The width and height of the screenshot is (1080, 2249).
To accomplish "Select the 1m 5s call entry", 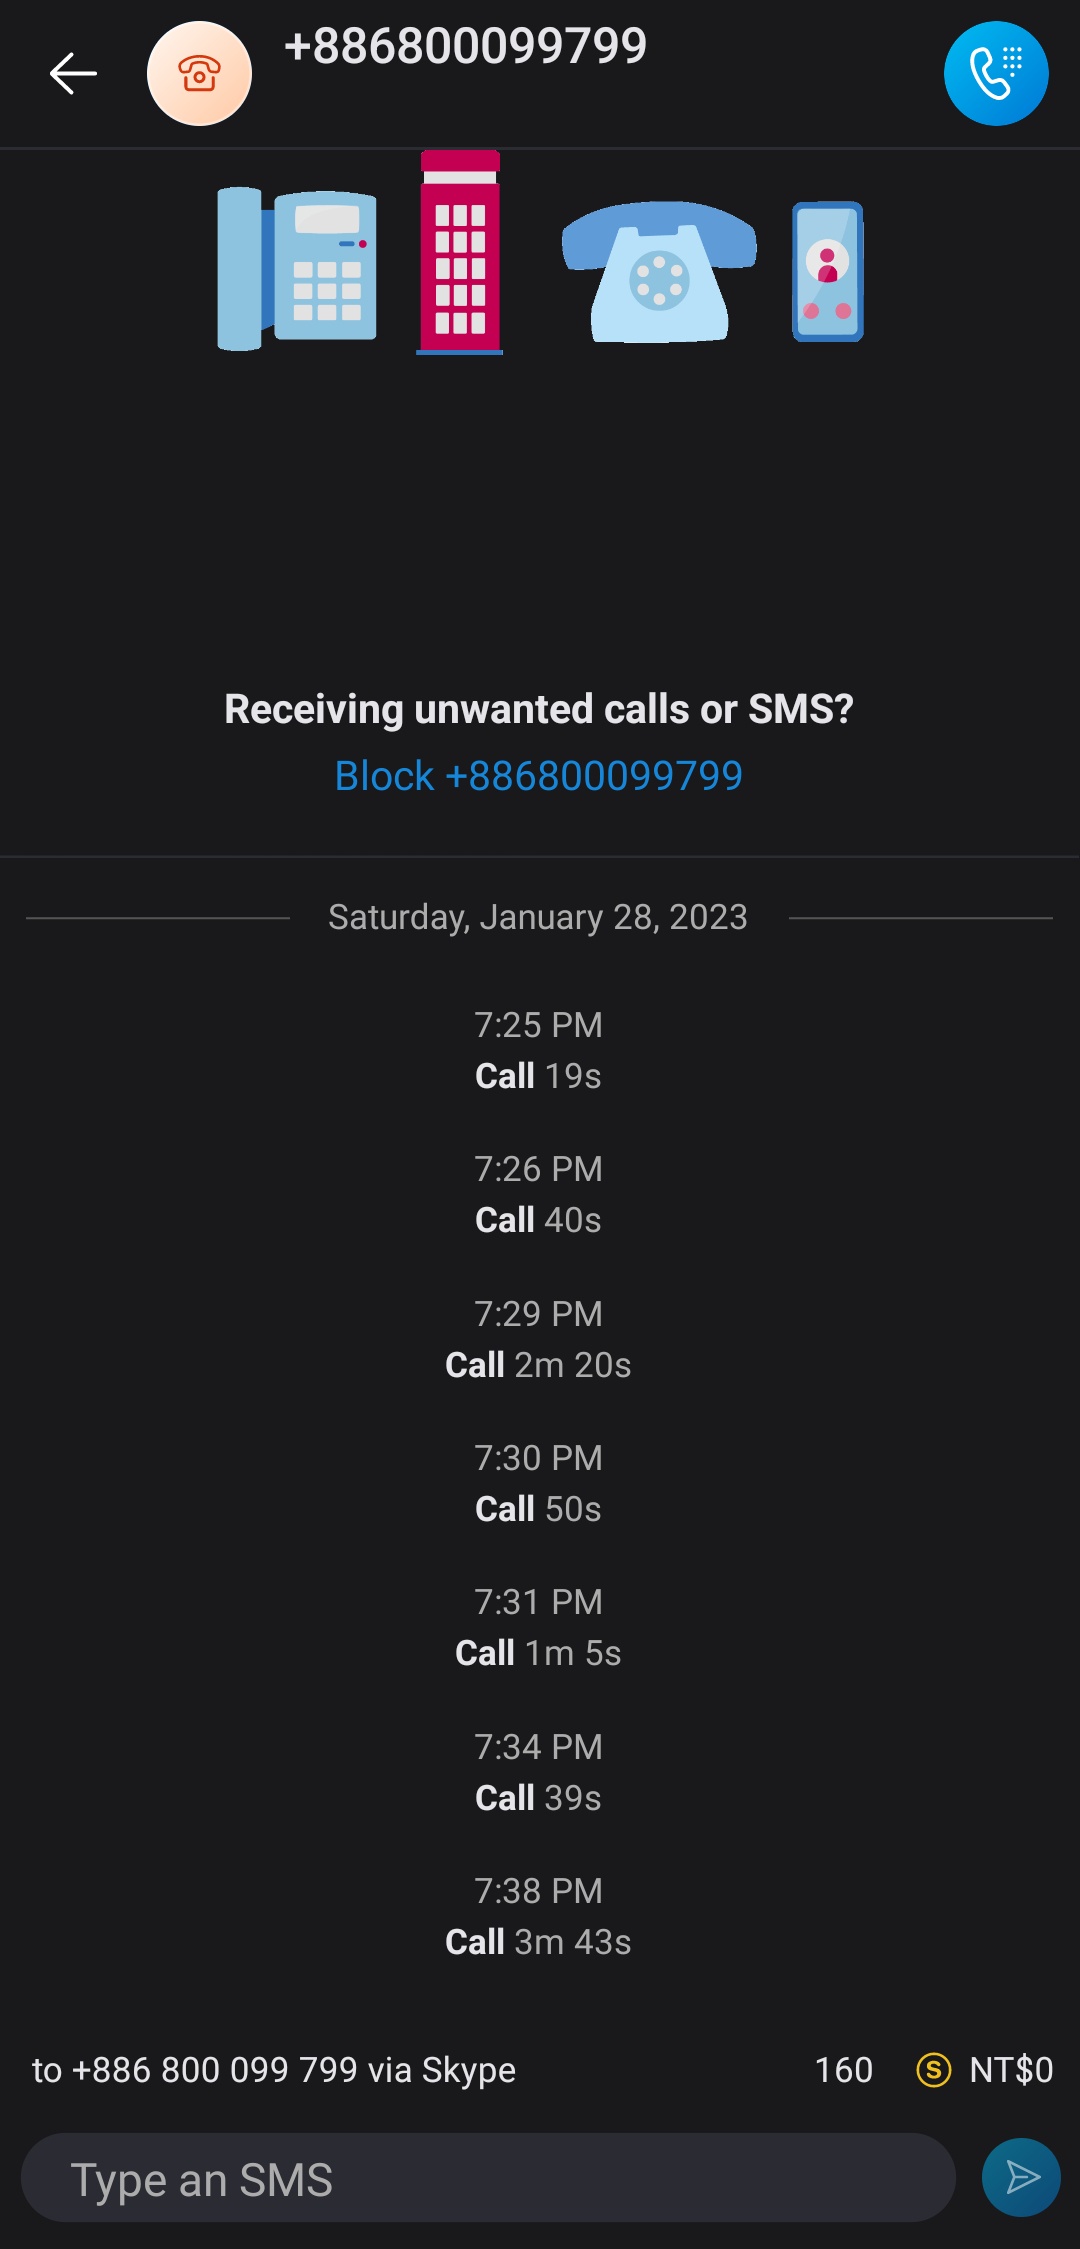I will tap(539, 1628).
